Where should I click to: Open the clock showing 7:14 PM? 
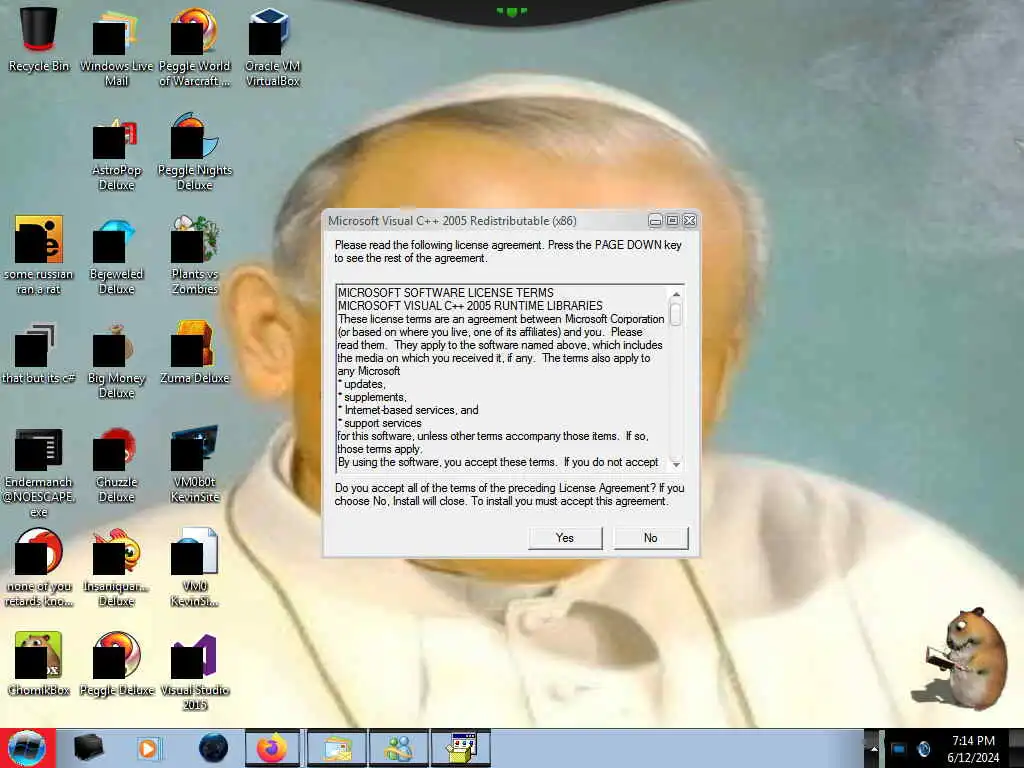(973, 748)
